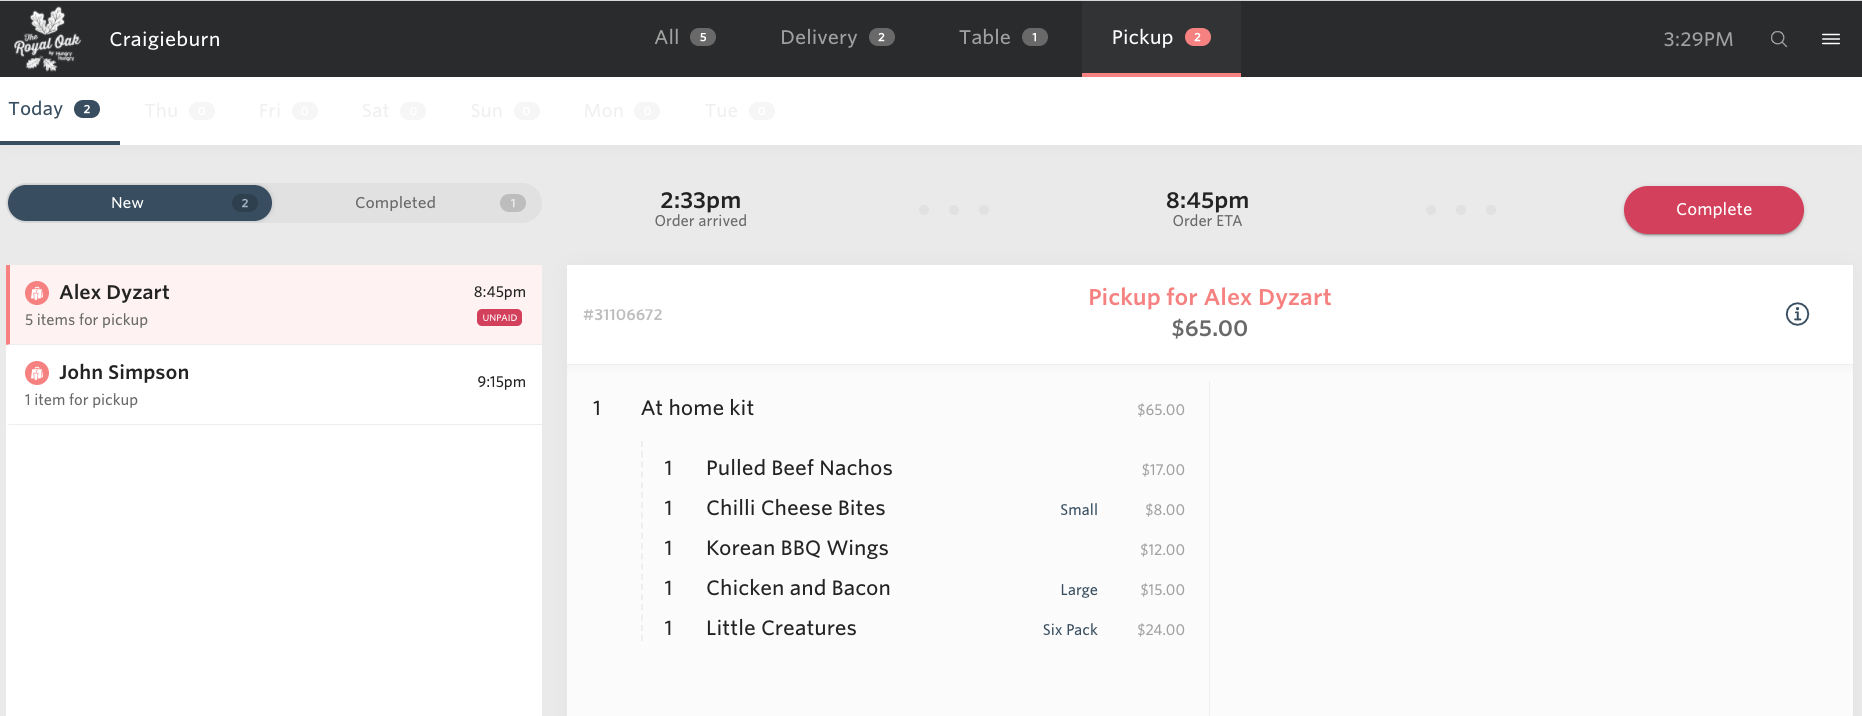The image size is (1862, 716).
Task: Select the Sat date tab
Action: click(x=393, y=110)
